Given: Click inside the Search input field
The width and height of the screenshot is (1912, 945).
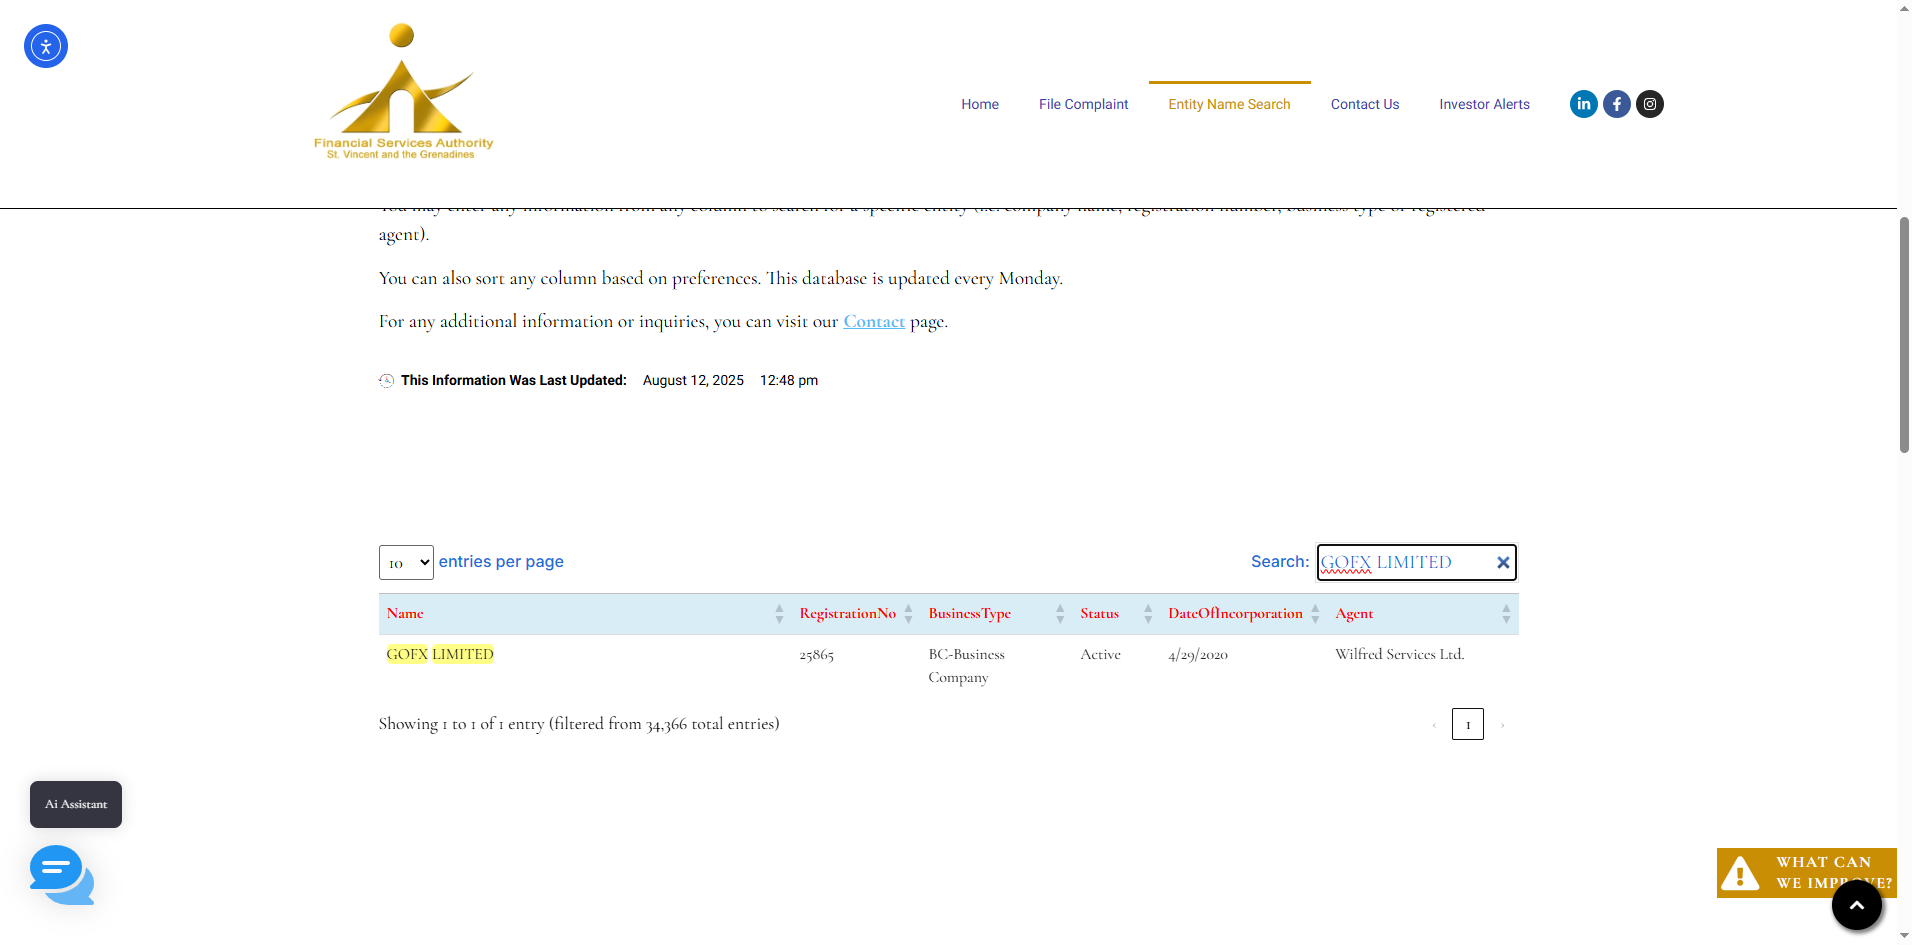Looking at the screenshot, I should pyautogui.click(x=1405, y=563).
